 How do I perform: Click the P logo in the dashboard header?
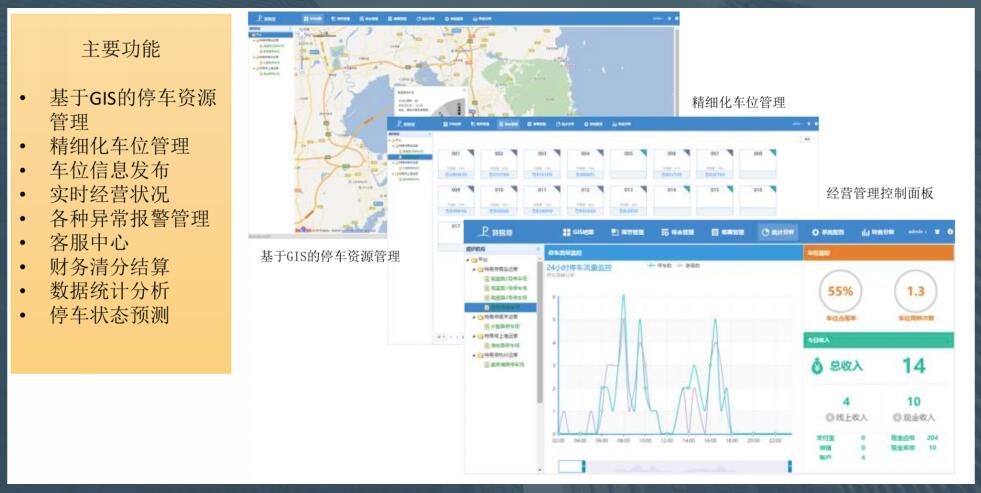coord(483,231)
